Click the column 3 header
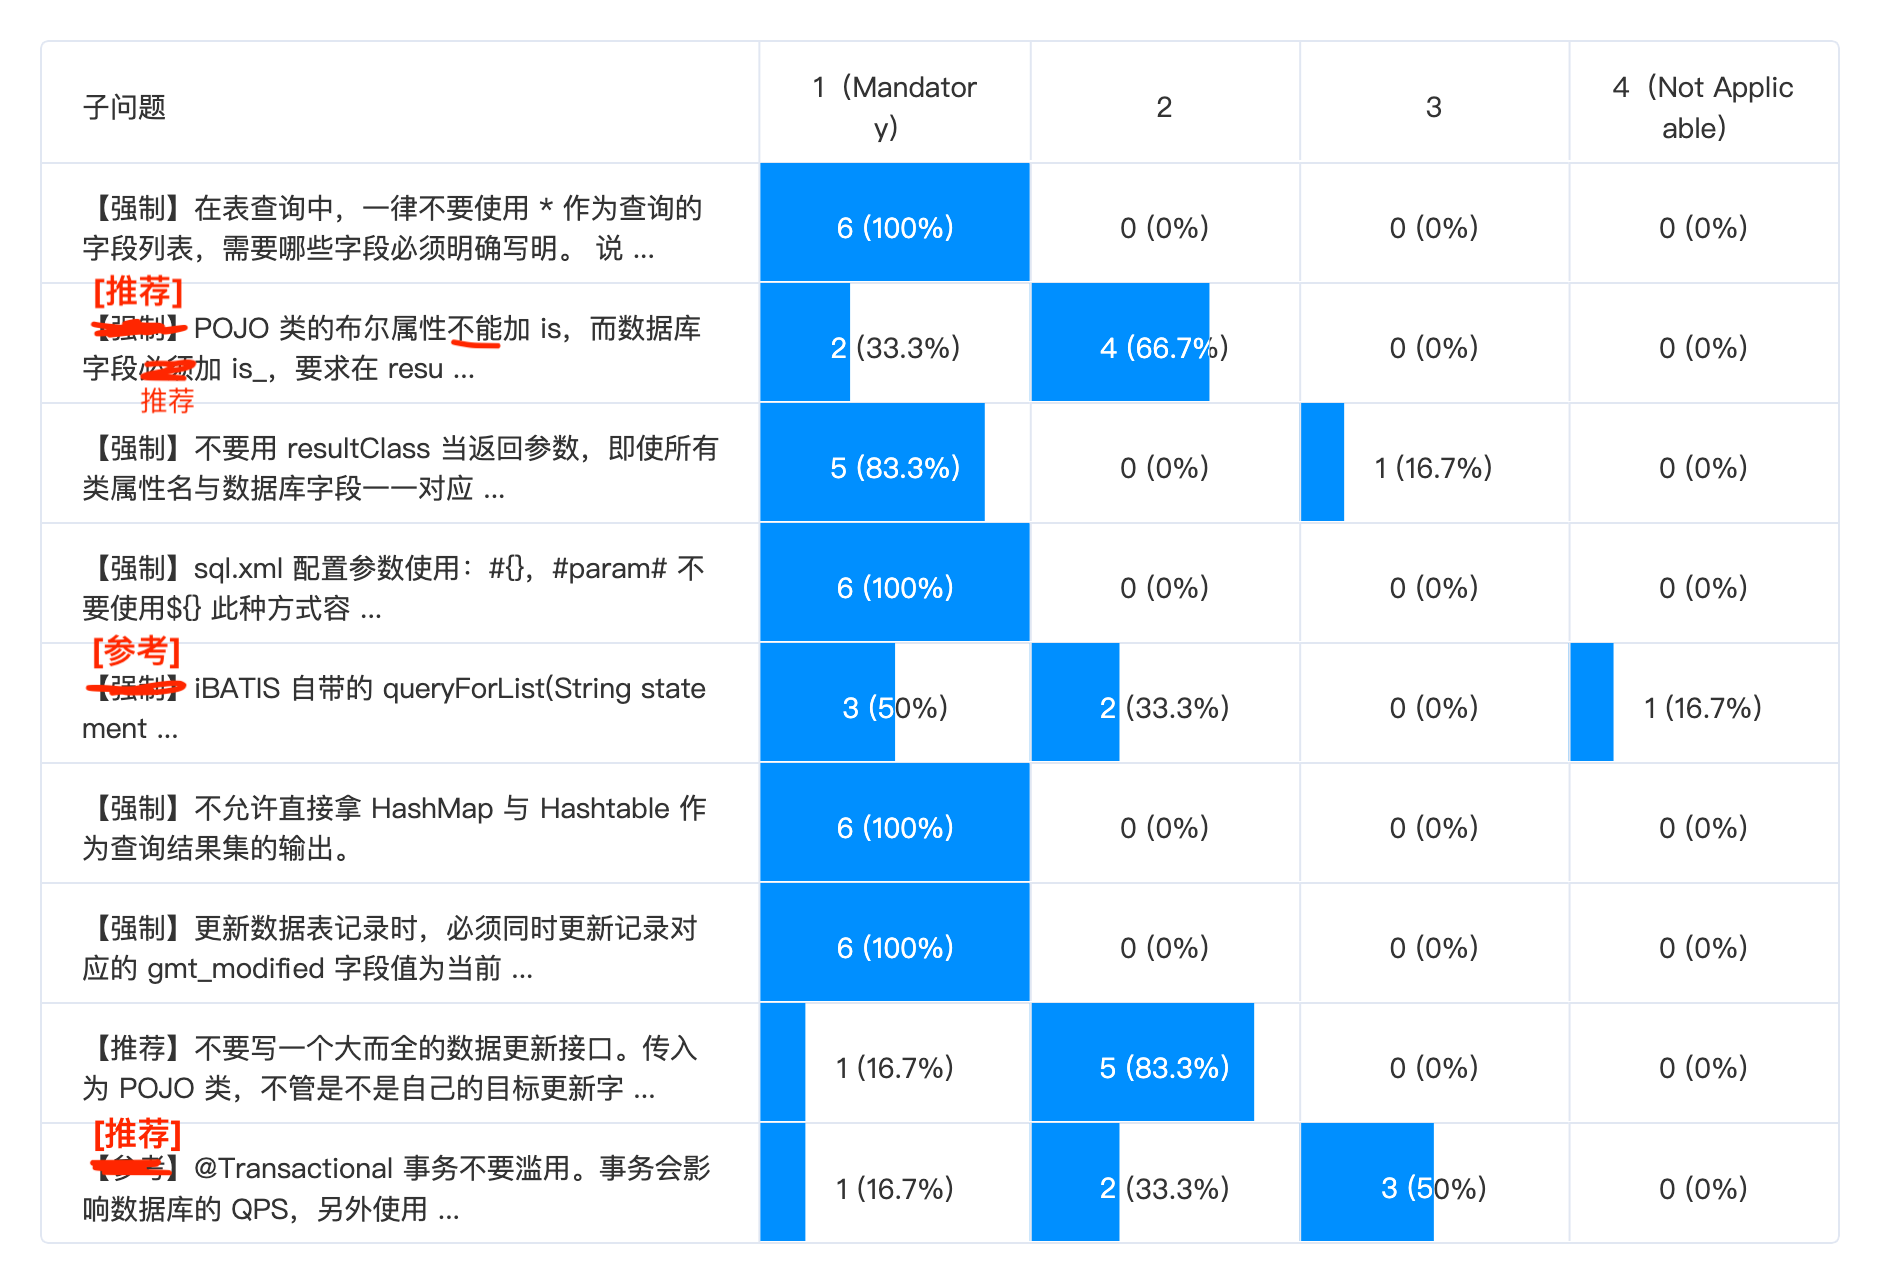This screenshot has width=1880, height=1284. (1433, 107)
